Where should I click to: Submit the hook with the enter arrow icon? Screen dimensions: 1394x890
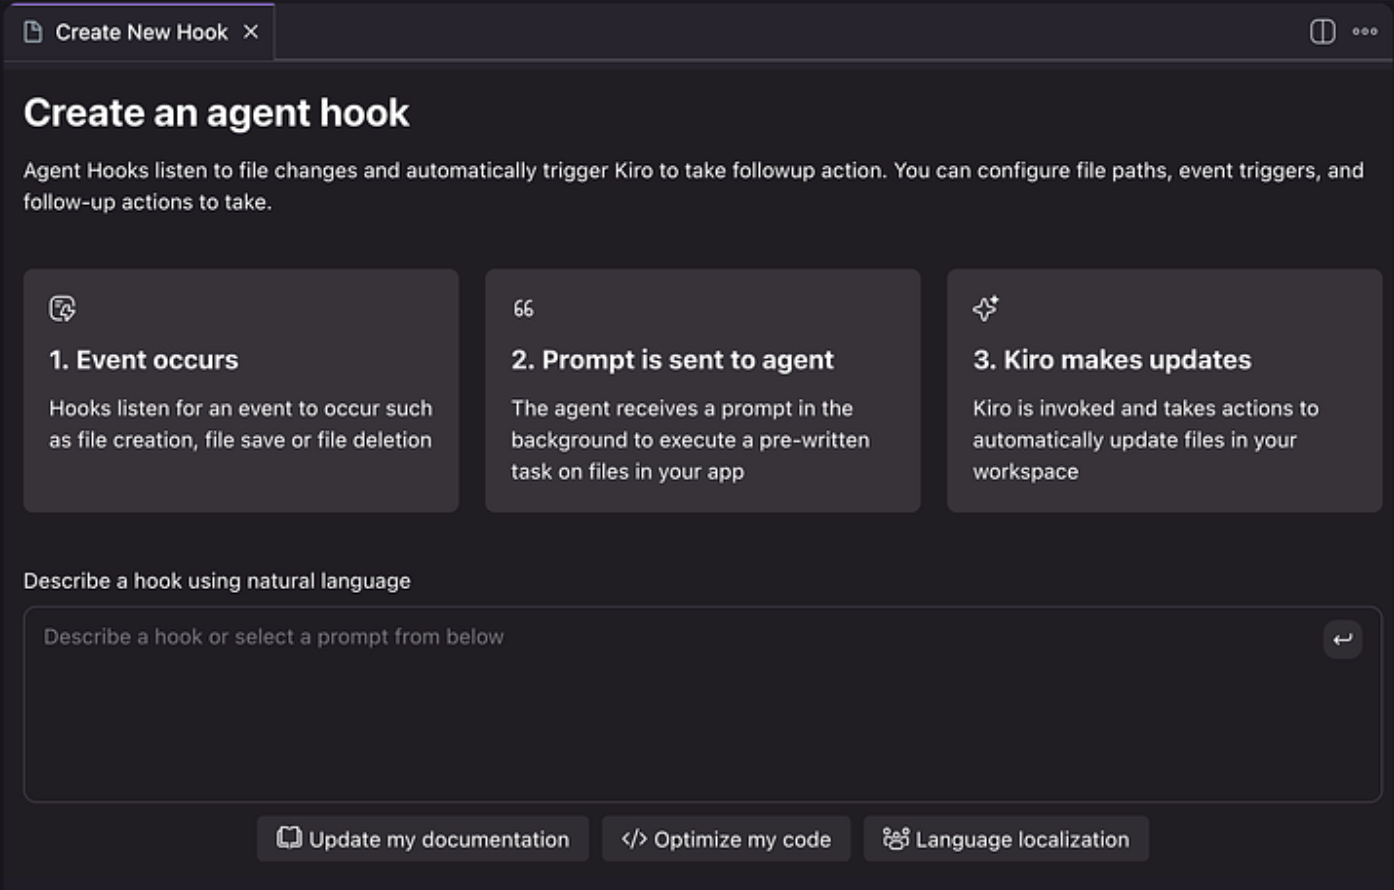pyautogui.click(x=1342, y=639)
